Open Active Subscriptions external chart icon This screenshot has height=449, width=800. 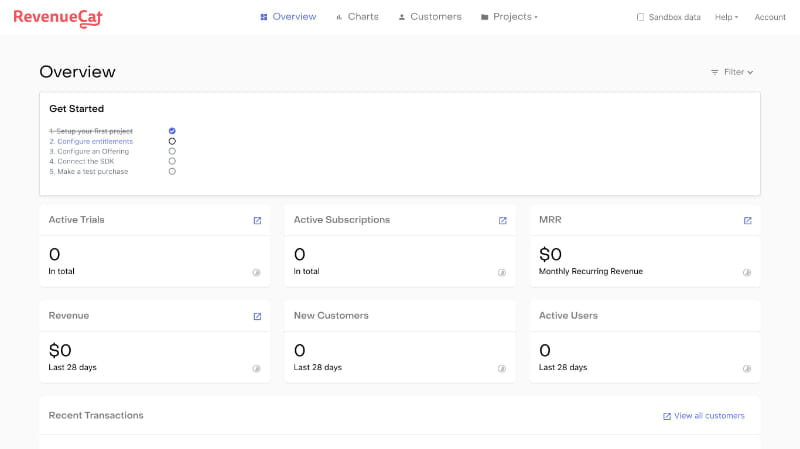coord(502,220)
